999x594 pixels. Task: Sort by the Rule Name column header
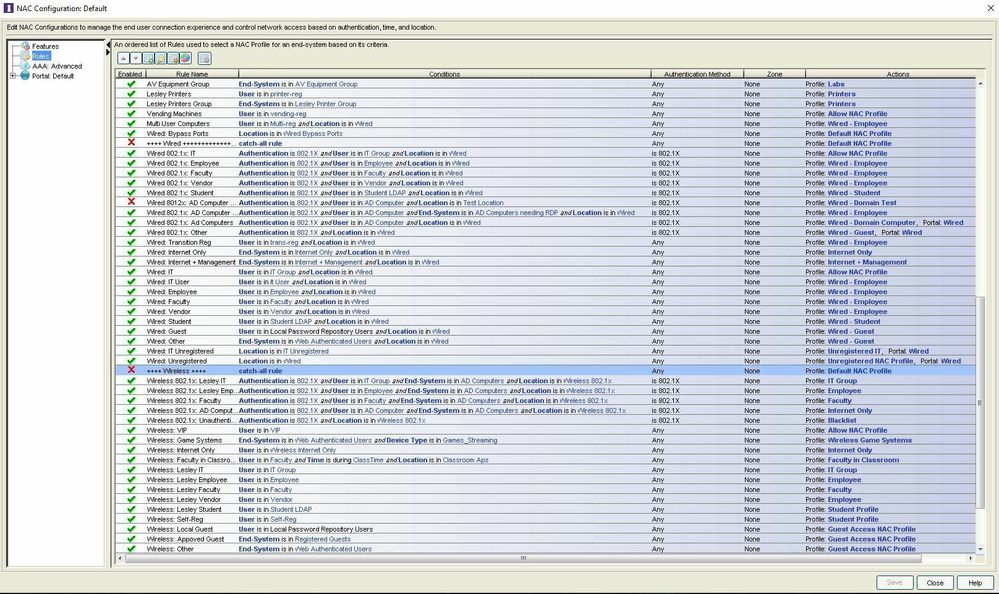[x=192, y=74]
